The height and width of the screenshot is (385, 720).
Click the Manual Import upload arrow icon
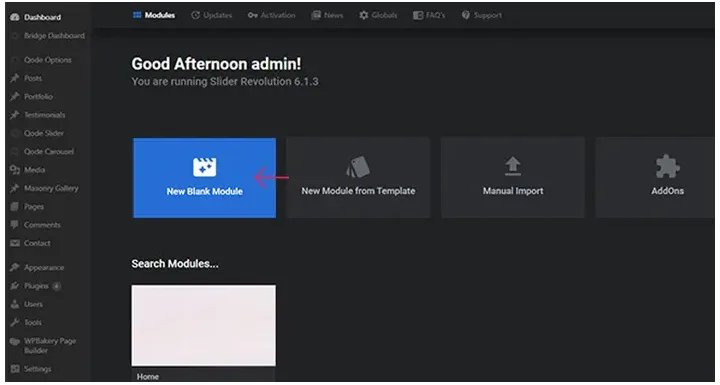512,166
